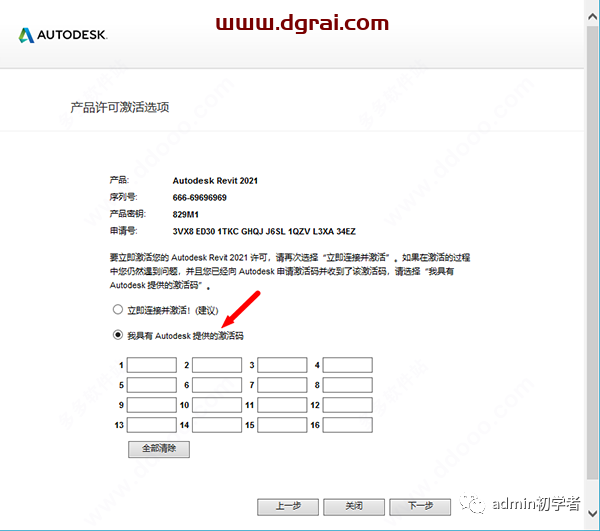This screenshot has width=600, height=531.
Task: Click activation code field 1
Action: click(152, 365)
